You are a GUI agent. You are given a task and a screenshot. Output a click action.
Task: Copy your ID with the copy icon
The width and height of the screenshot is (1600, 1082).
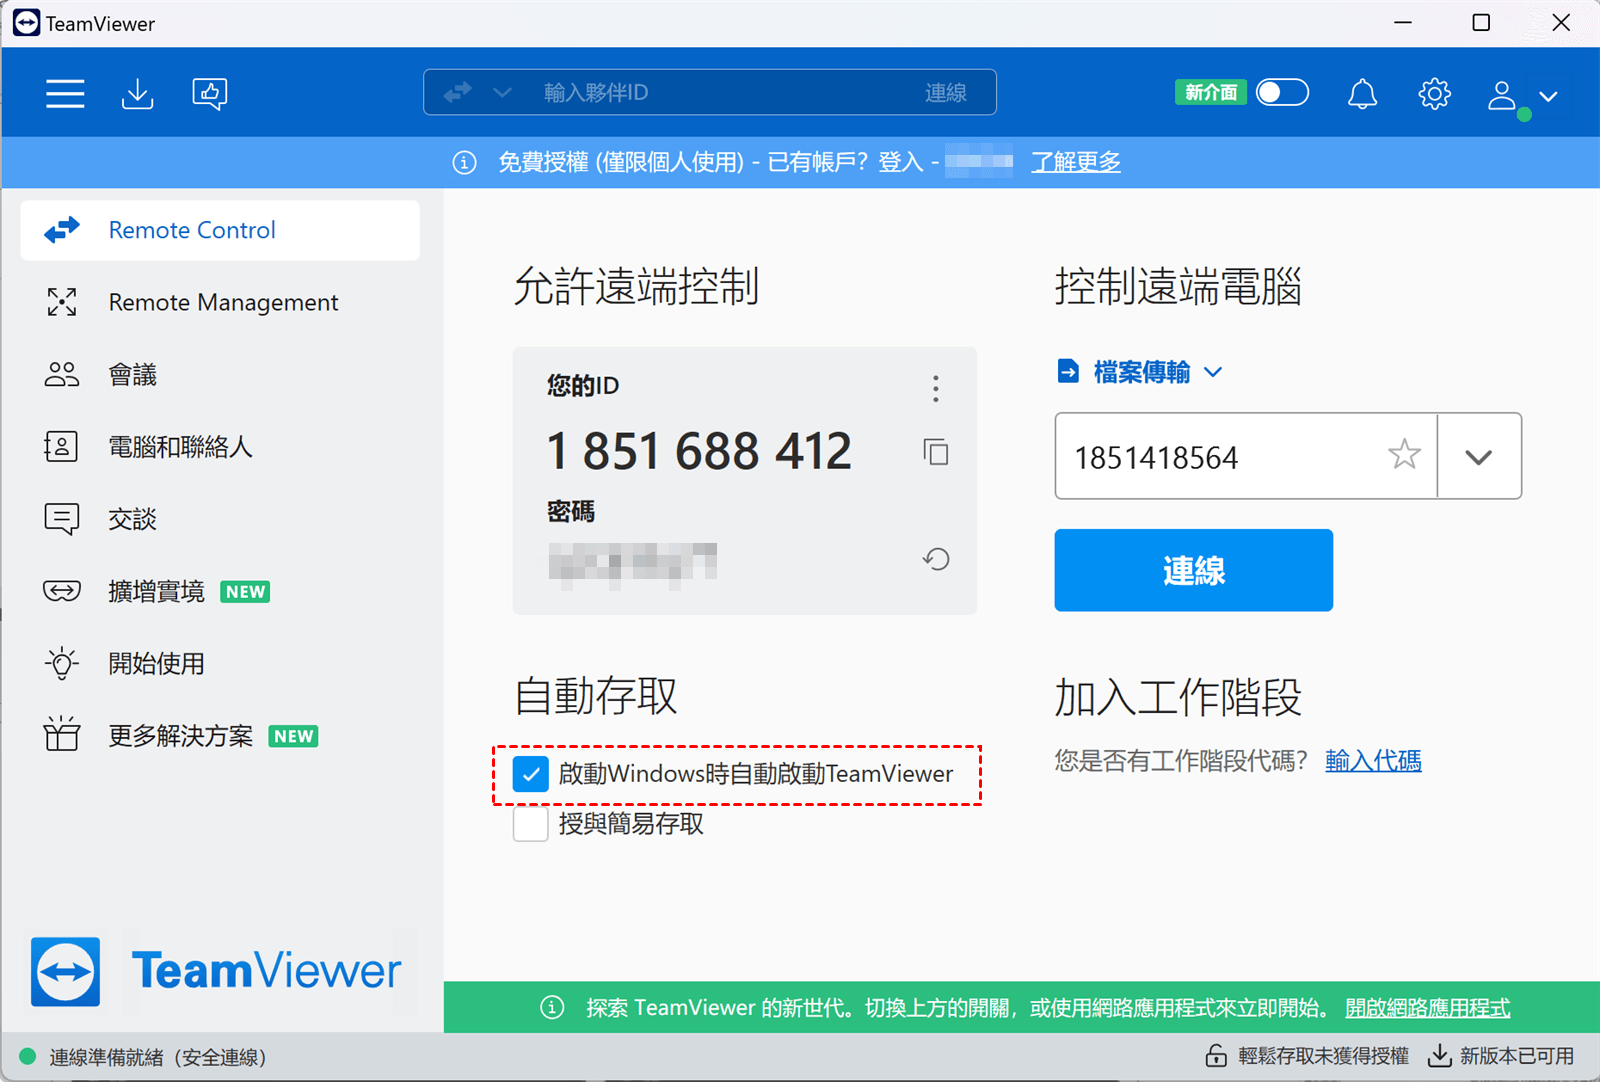tap(936, 452)
